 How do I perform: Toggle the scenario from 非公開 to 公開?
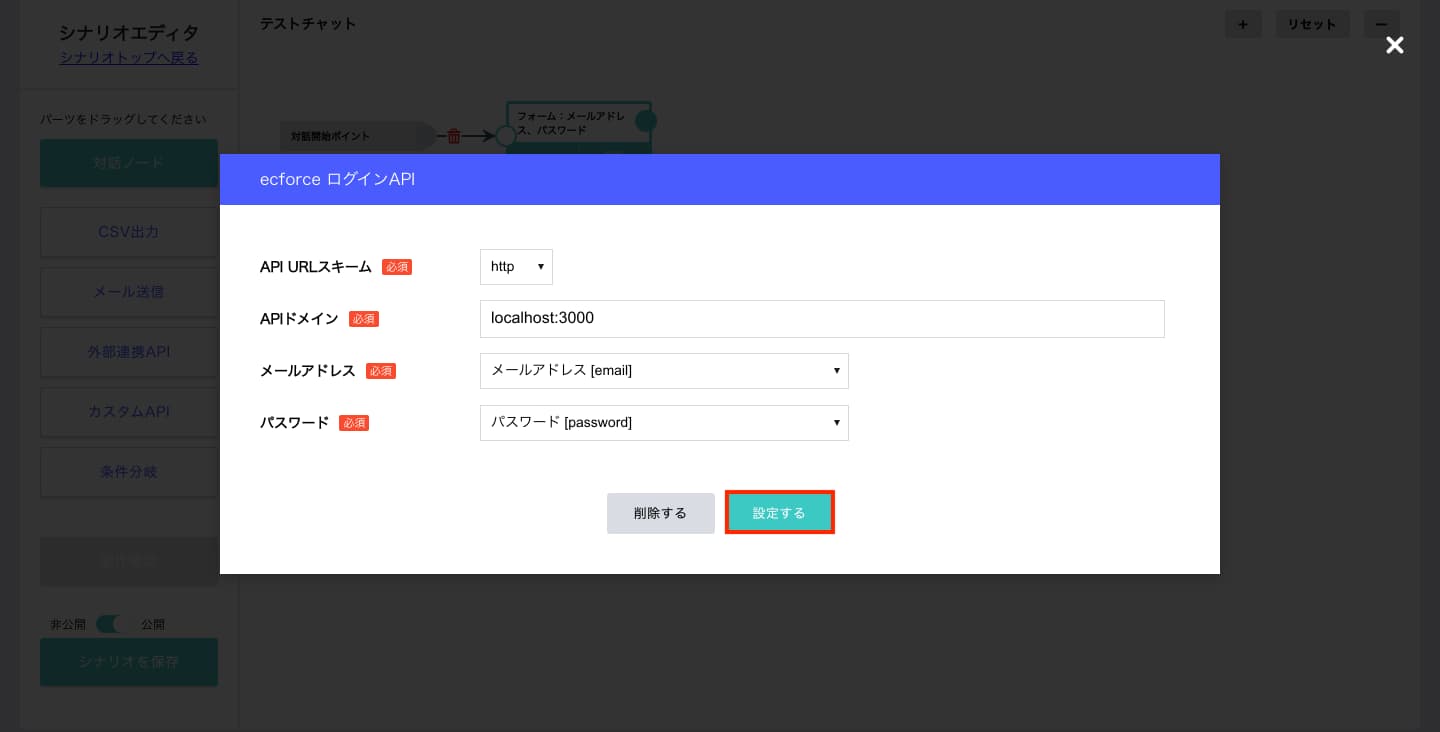(x=110, y=624)
